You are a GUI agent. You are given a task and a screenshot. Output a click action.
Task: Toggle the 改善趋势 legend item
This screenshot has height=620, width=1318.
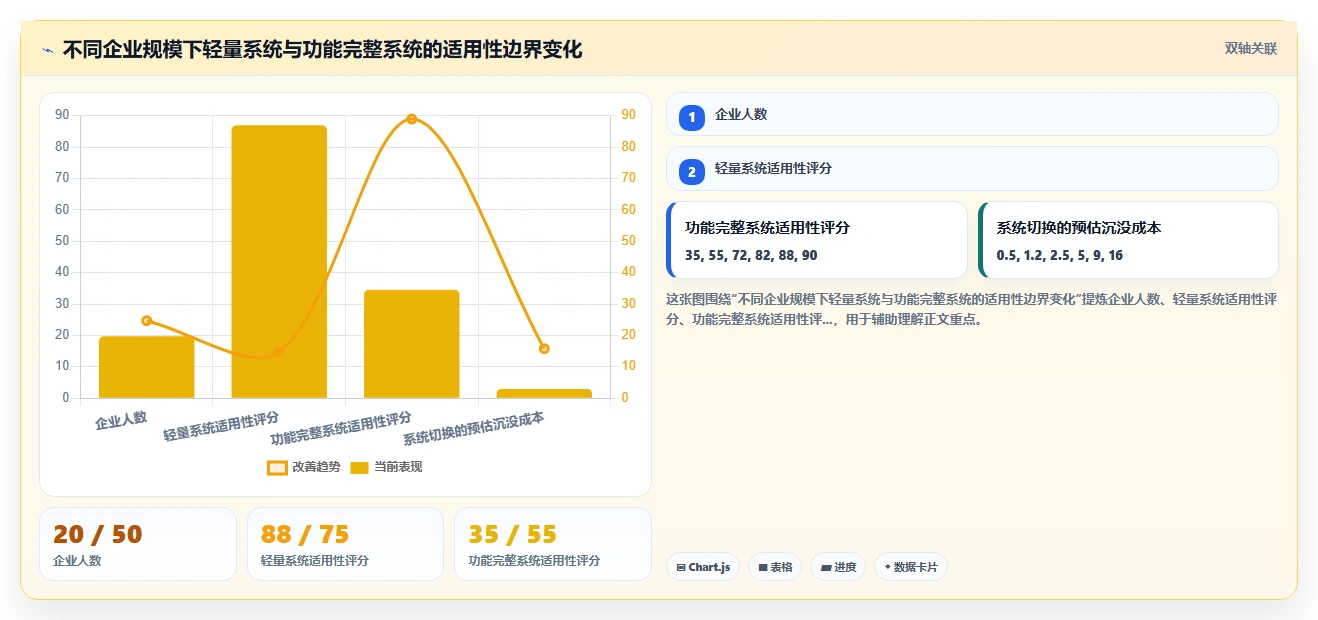pos(304,467)
